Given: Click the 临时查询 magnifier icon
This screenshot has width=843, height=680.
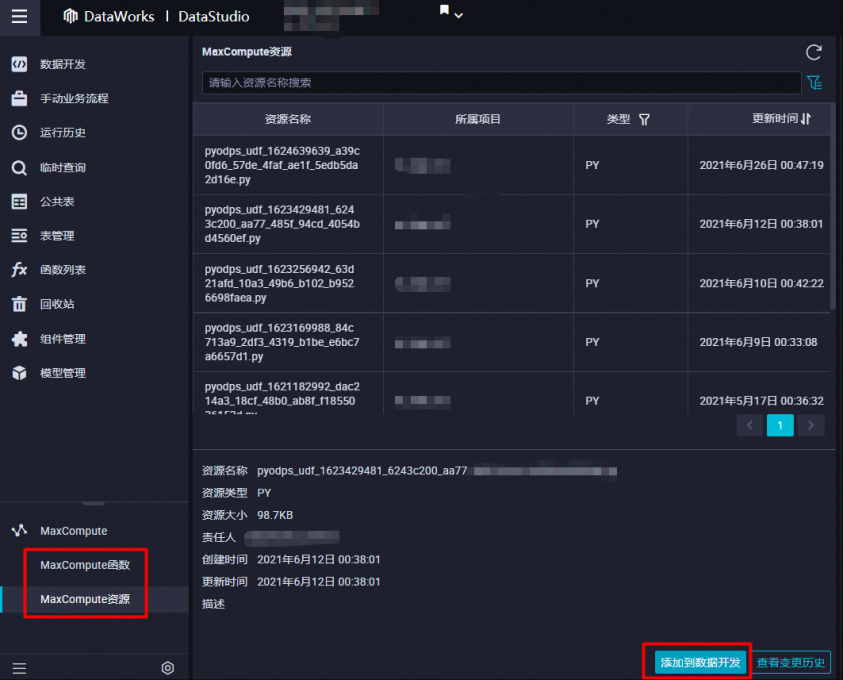Looking at the screenshot, I should point(19,168).
